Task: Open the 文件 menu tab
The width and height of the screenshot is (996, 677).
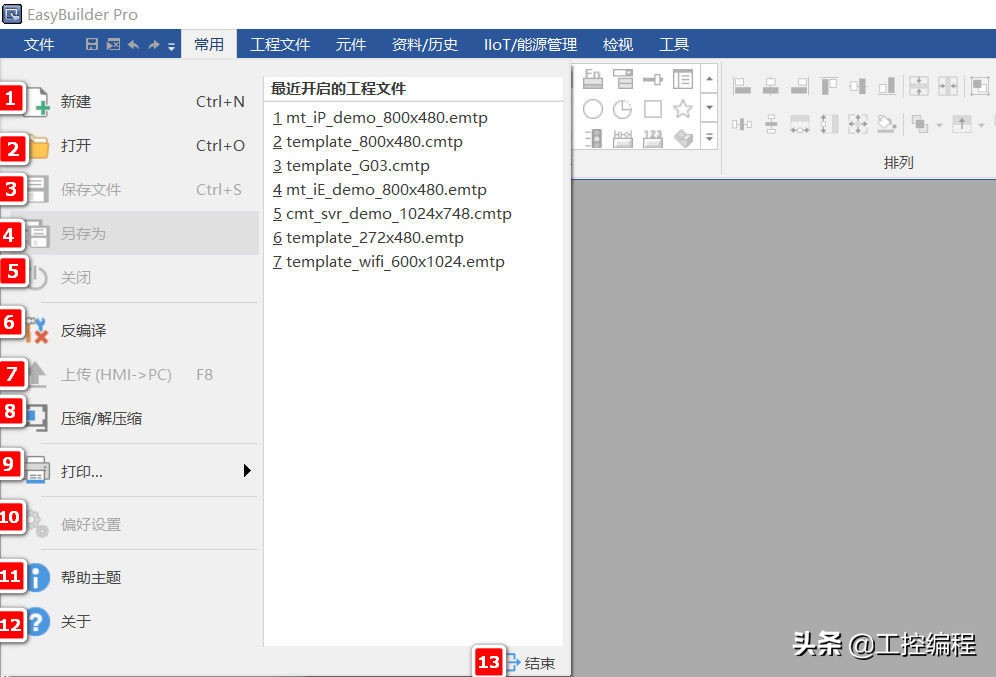Action: [39, 44]
